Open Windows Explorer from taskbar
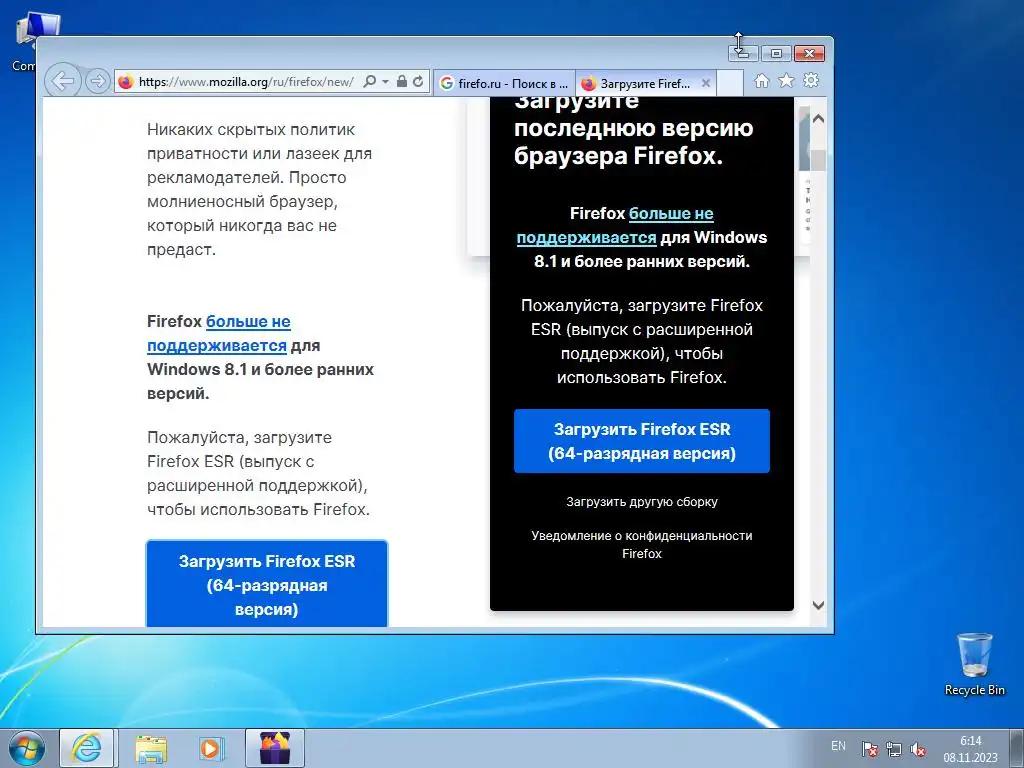1024x768 pixels. (151, 748)
